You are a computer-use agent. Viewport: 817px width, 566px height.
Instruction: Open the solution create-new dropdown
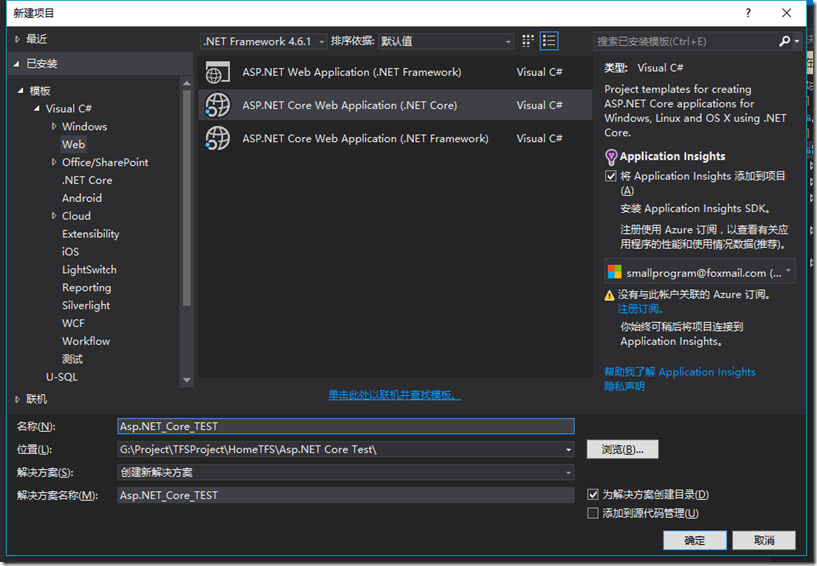coord(346,473)
